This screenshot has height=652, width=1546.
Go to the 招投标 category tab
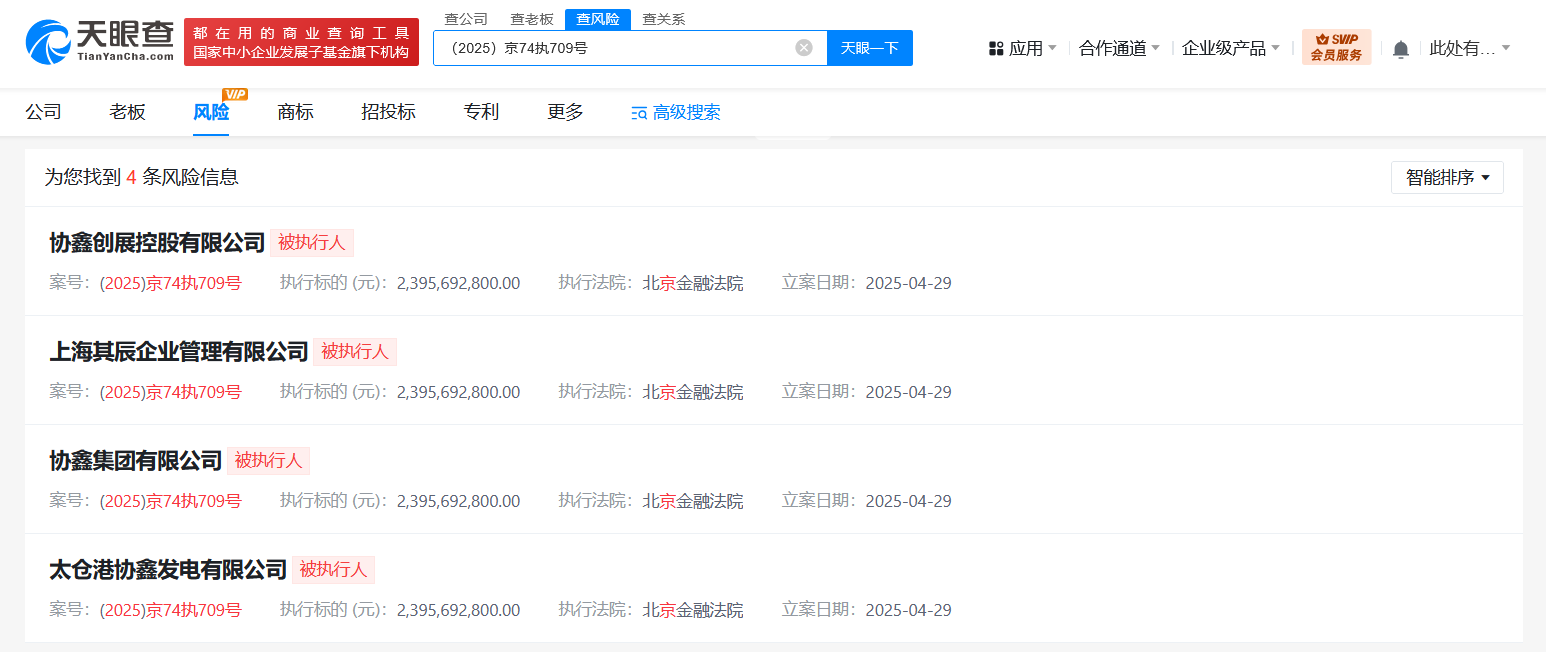pyautogui.click(x=388, y=112)
